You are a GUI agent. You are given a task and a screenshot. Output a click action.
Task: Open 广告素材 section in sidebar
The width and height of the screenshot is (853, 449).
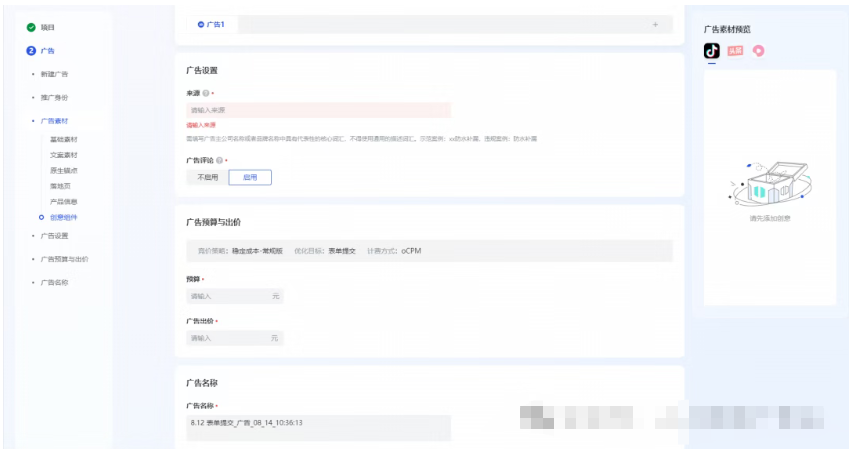(54, 121)
